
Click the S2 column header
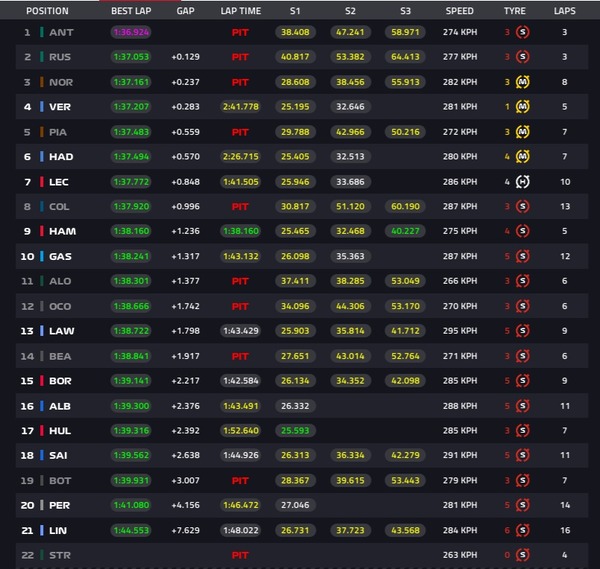tap(350, 11)
